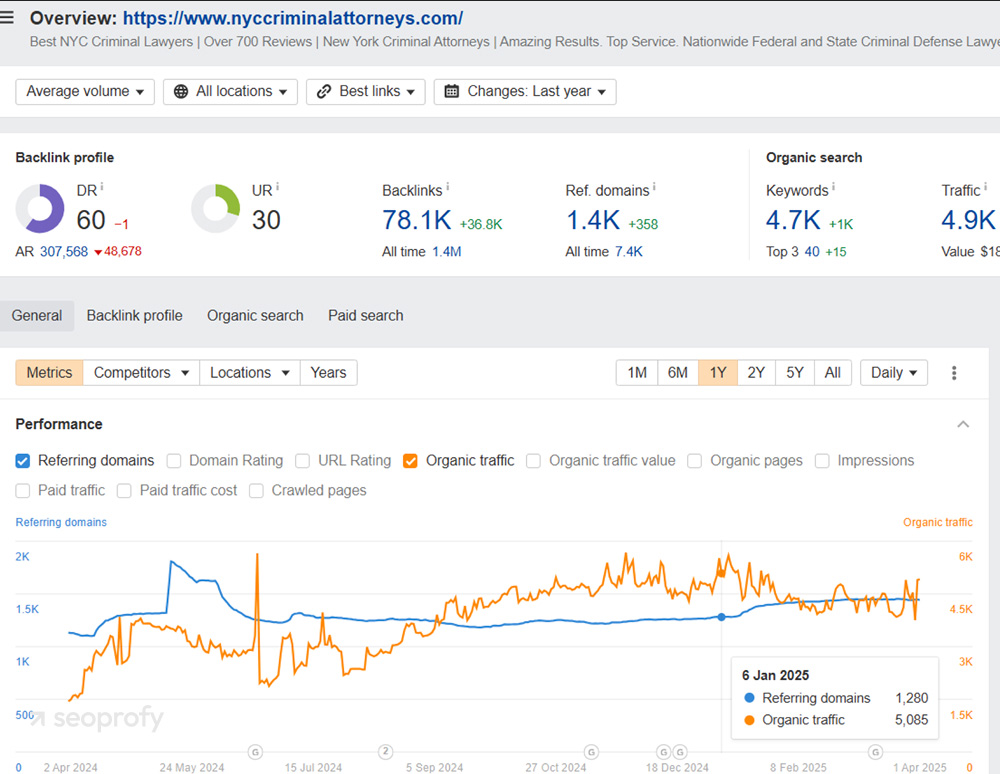Click the UR donut chart
Screen dimensions: 1000x774
coord(216,208)
